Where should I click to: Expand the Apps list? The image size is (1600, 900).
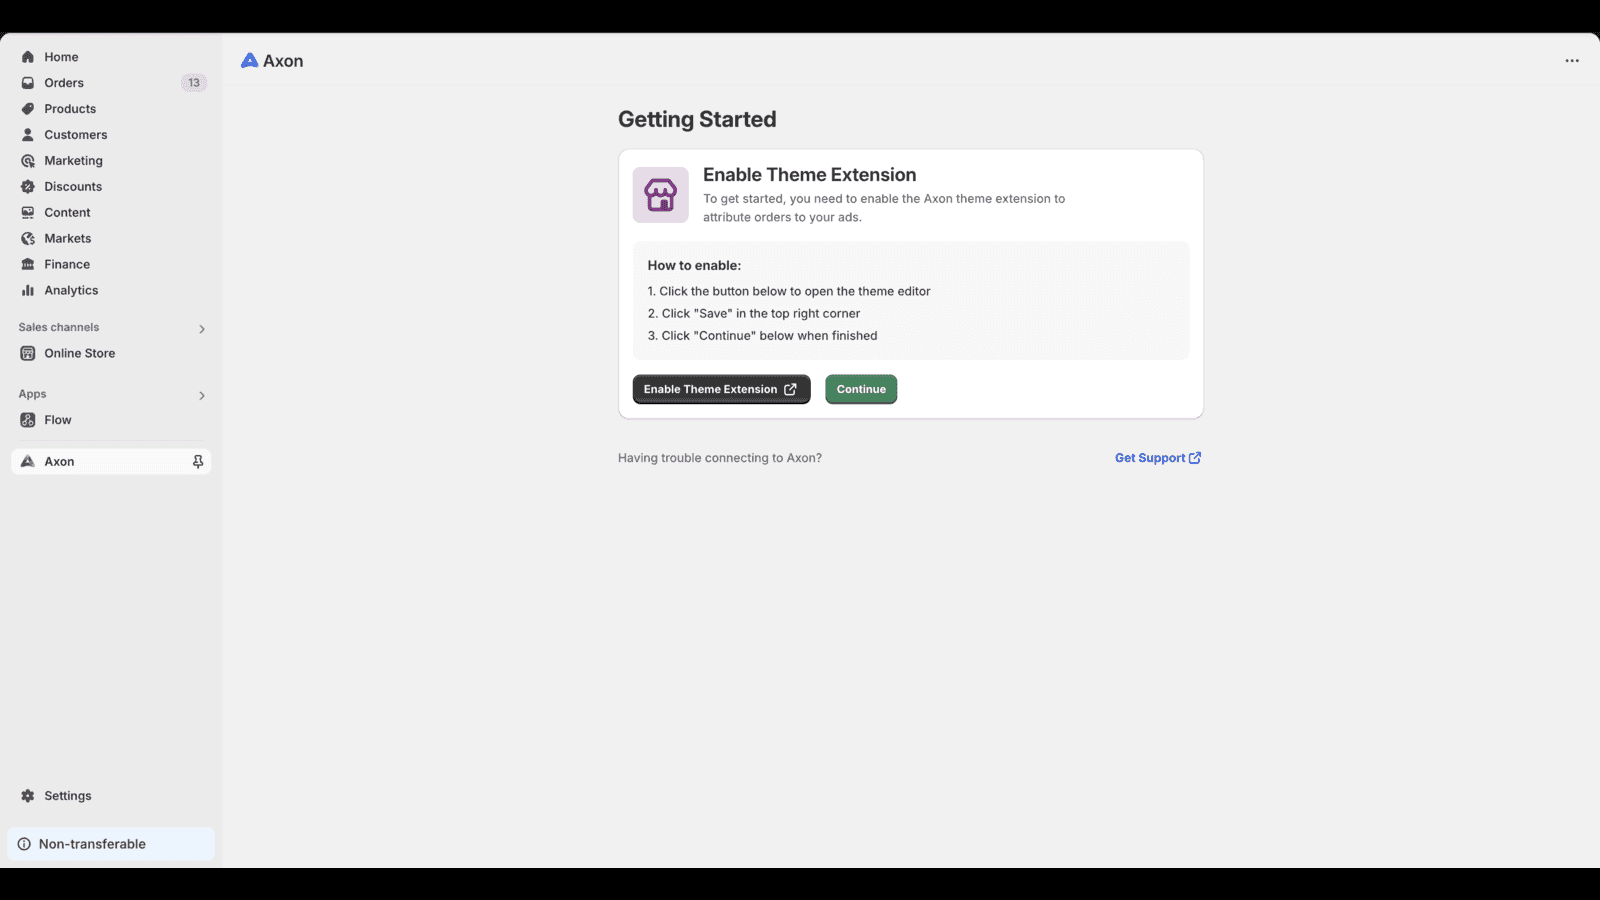click(x=201, y=395)
